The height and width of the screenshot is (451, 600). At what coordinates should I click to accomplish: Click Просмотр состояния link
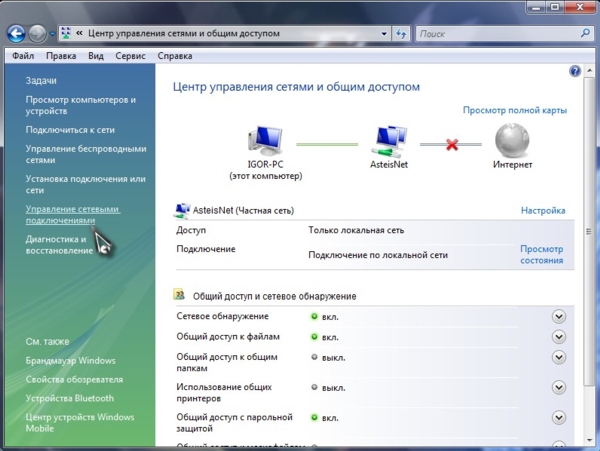coord(541,255)
